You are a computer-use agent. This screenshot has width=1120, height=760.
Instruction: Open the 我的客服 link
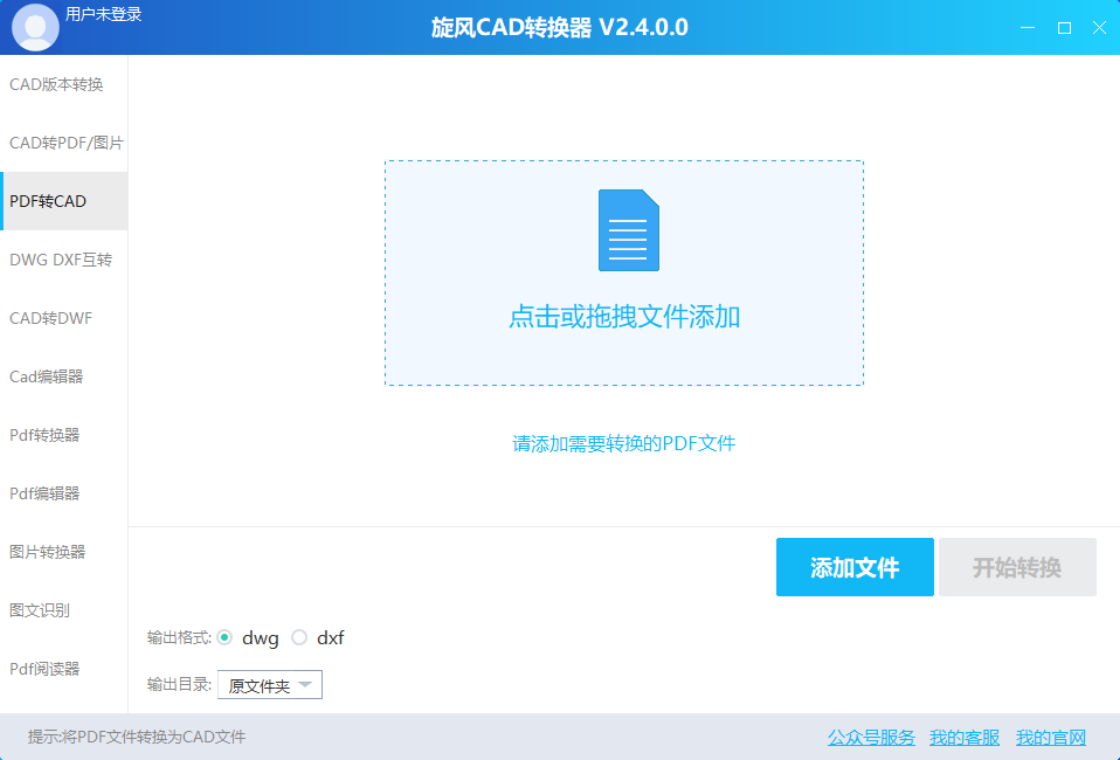click(964, 737)
